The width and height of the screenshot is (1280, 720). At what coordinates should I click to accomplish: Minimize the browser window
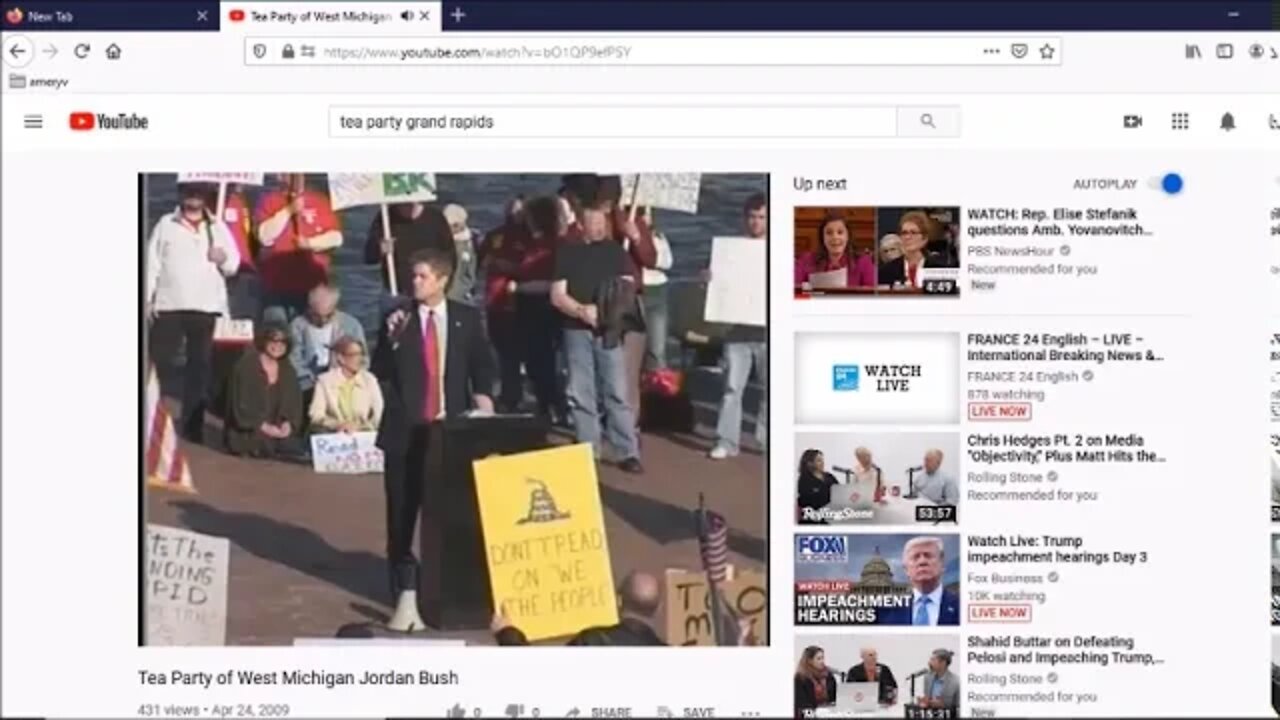click(x=1233, y=15)
